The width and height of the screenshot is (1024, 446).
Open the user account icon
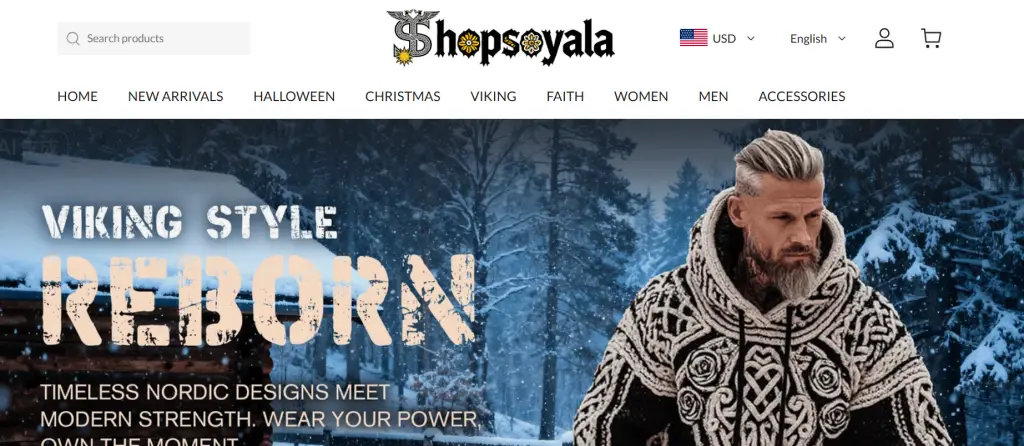tap(884, 38)
